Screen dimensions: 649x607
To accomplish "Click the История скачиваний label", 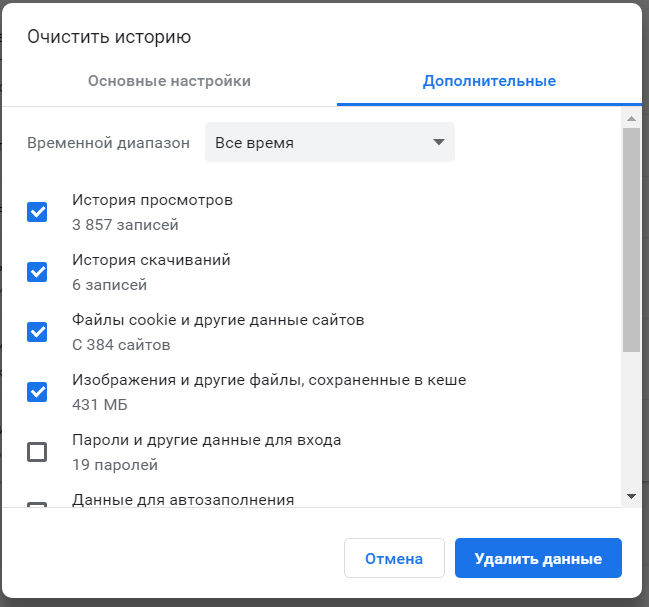I will tap(151, 260).
